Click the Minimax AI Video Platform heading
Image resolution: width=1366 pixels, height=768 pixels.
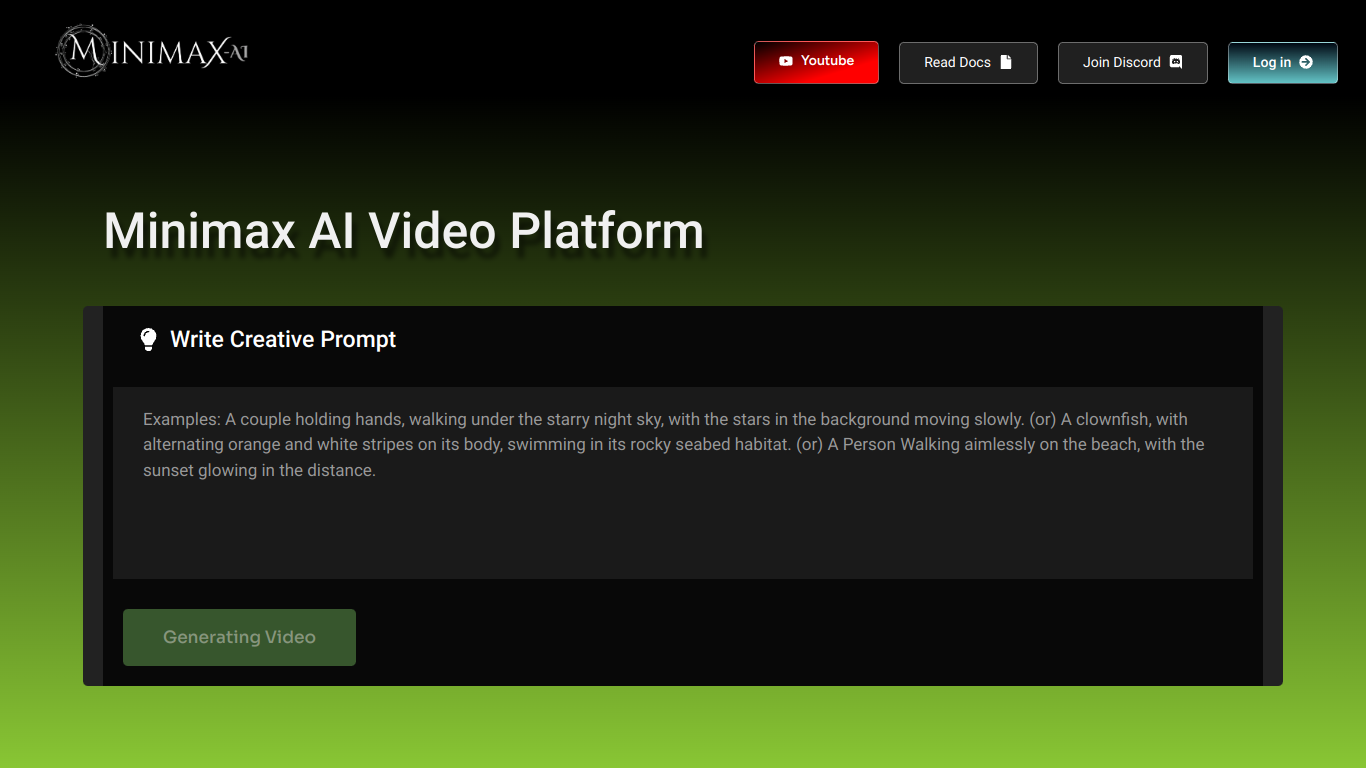click(x=404, y=231)
